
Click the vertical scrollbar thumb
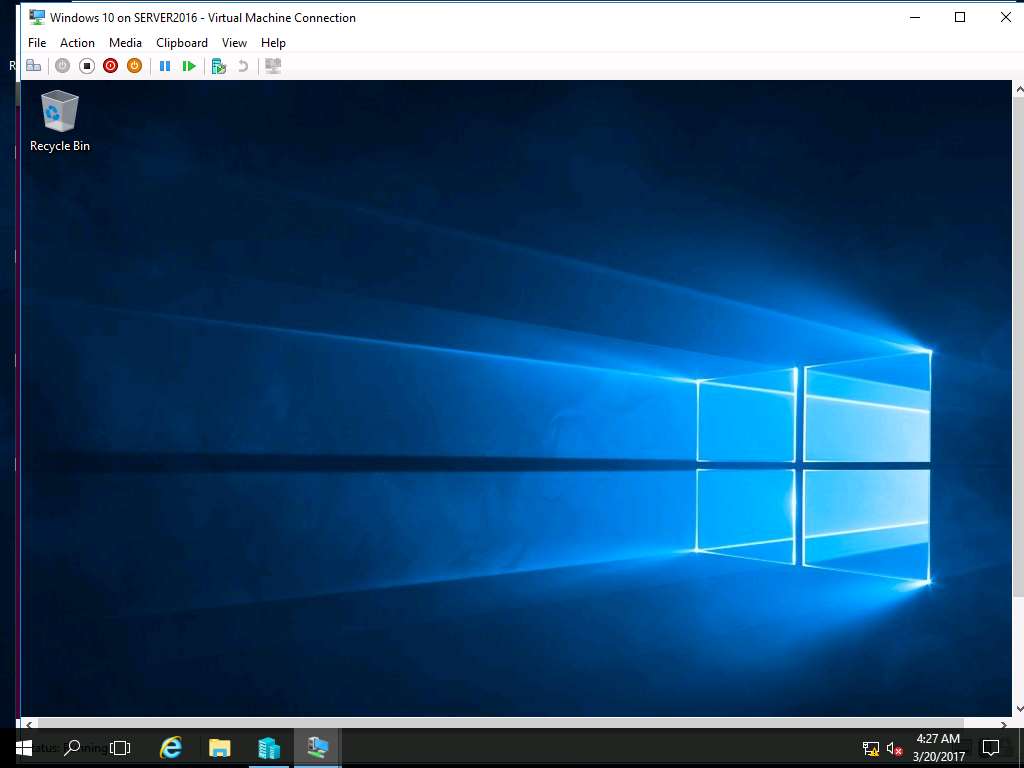pyautogui.click(x=1019, y=346)
